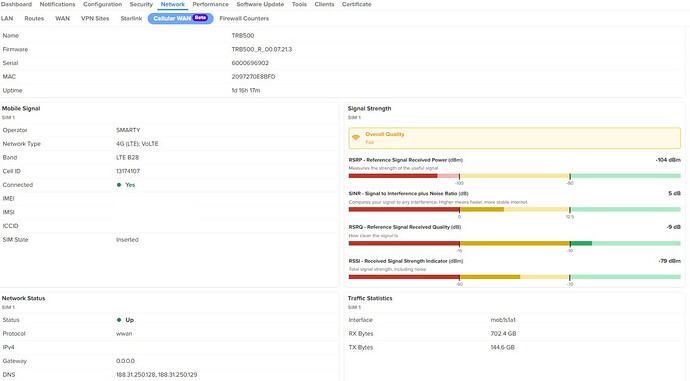Click the RSRP signal strength bar

pyautogui.click(x=514, y=176)
